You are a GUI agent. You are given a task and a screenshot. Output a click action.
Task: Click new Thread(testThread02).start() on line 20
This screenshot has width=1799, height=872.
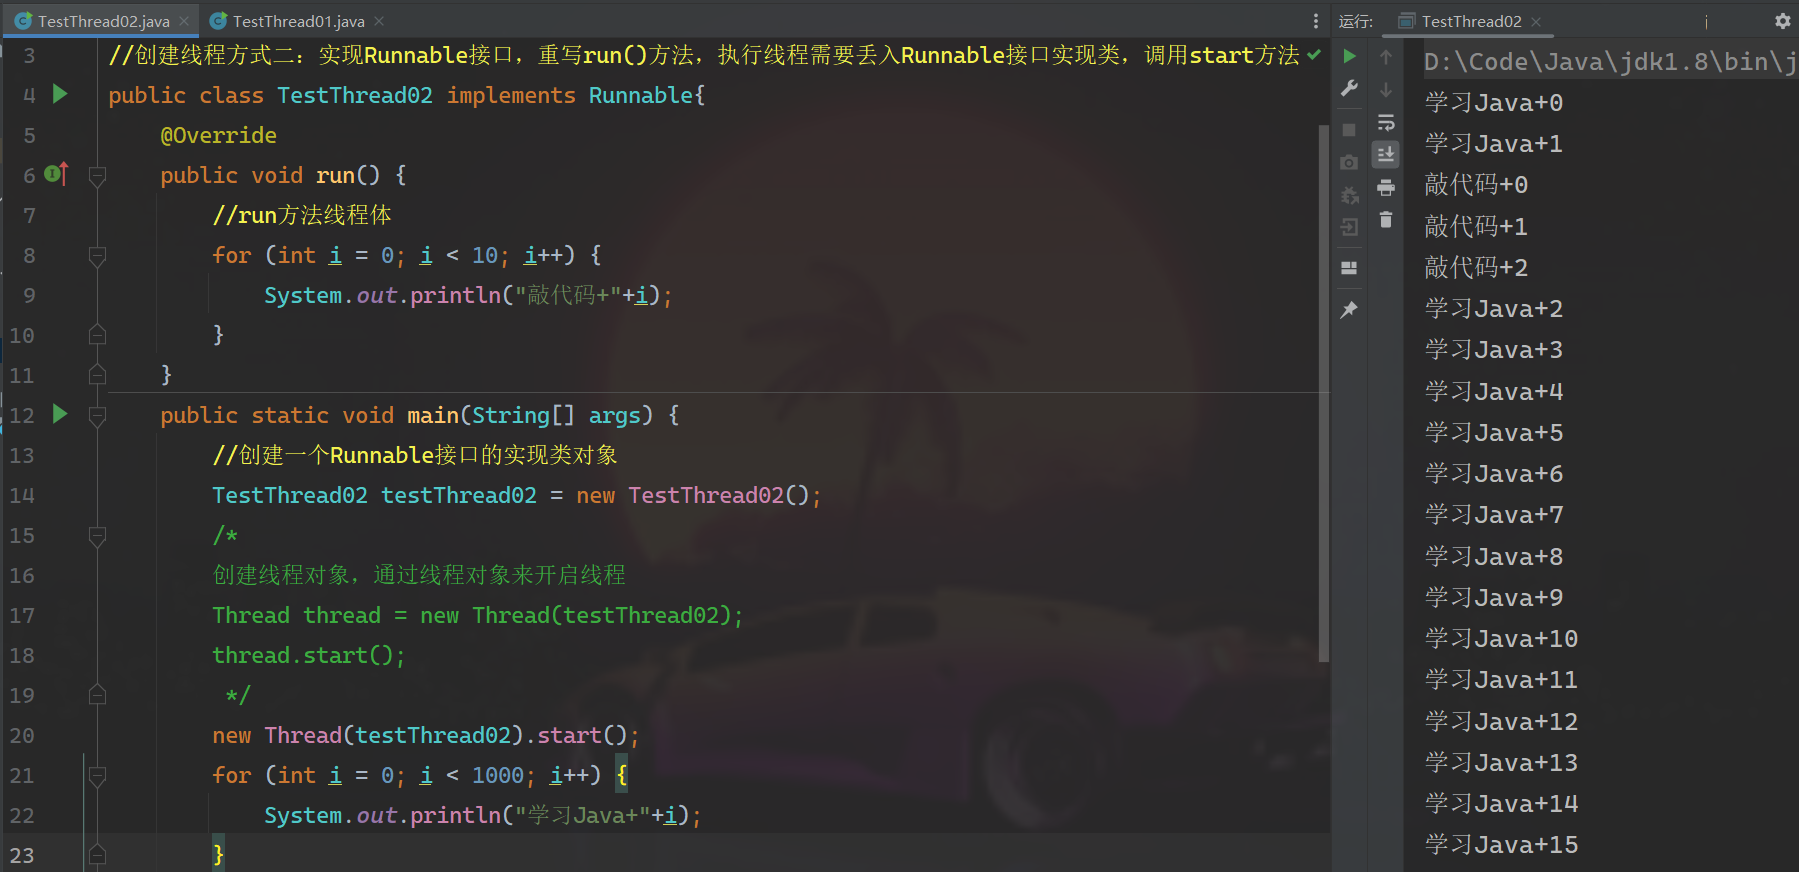coord(422,735)
